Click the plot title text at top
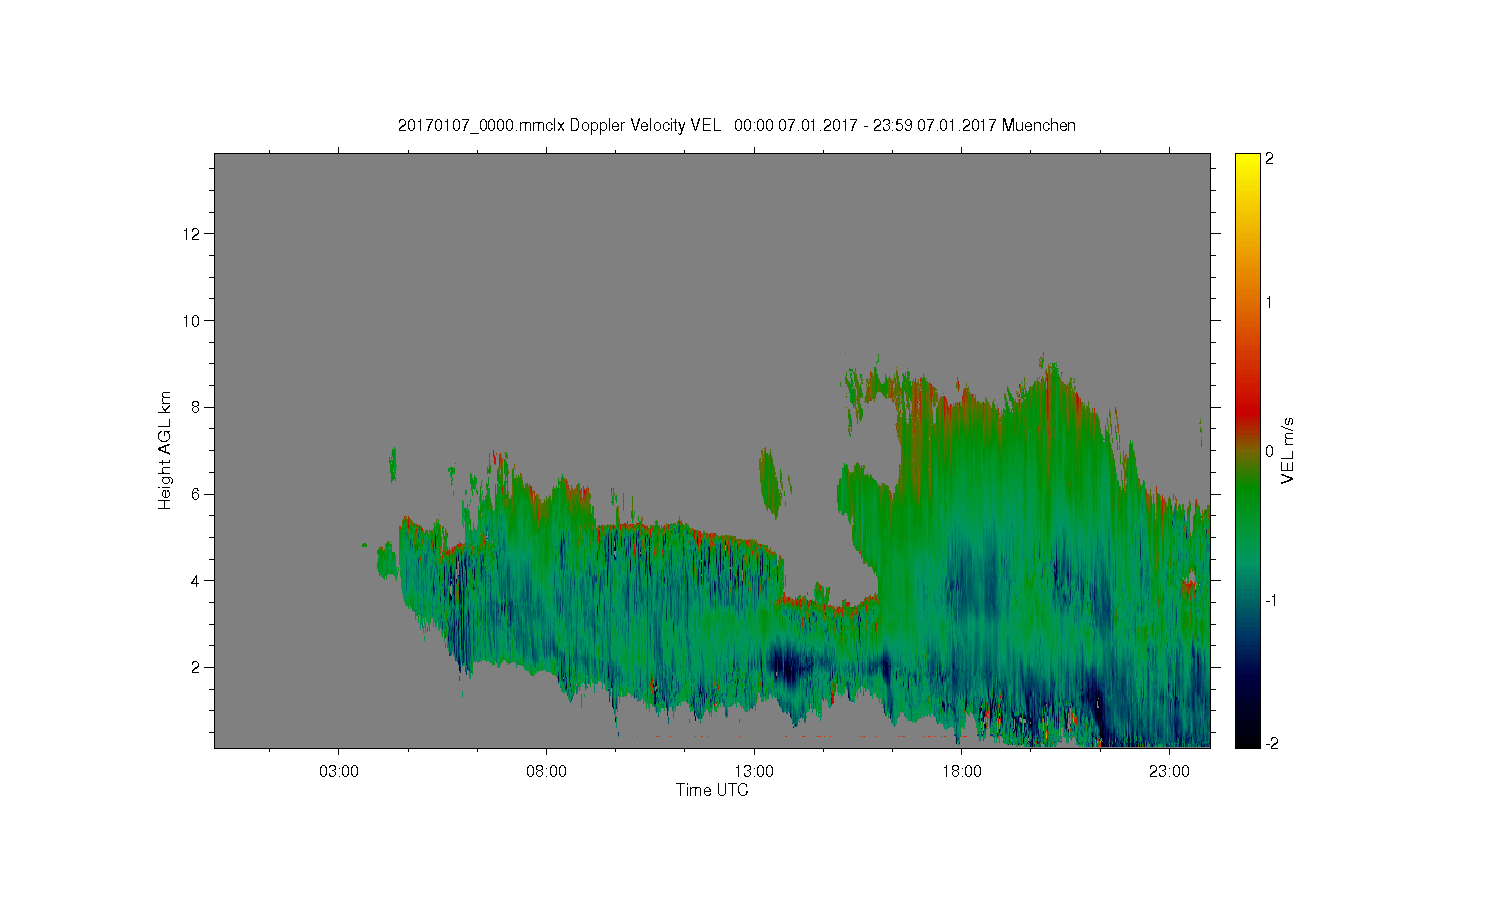 click(x=736, y=126)
